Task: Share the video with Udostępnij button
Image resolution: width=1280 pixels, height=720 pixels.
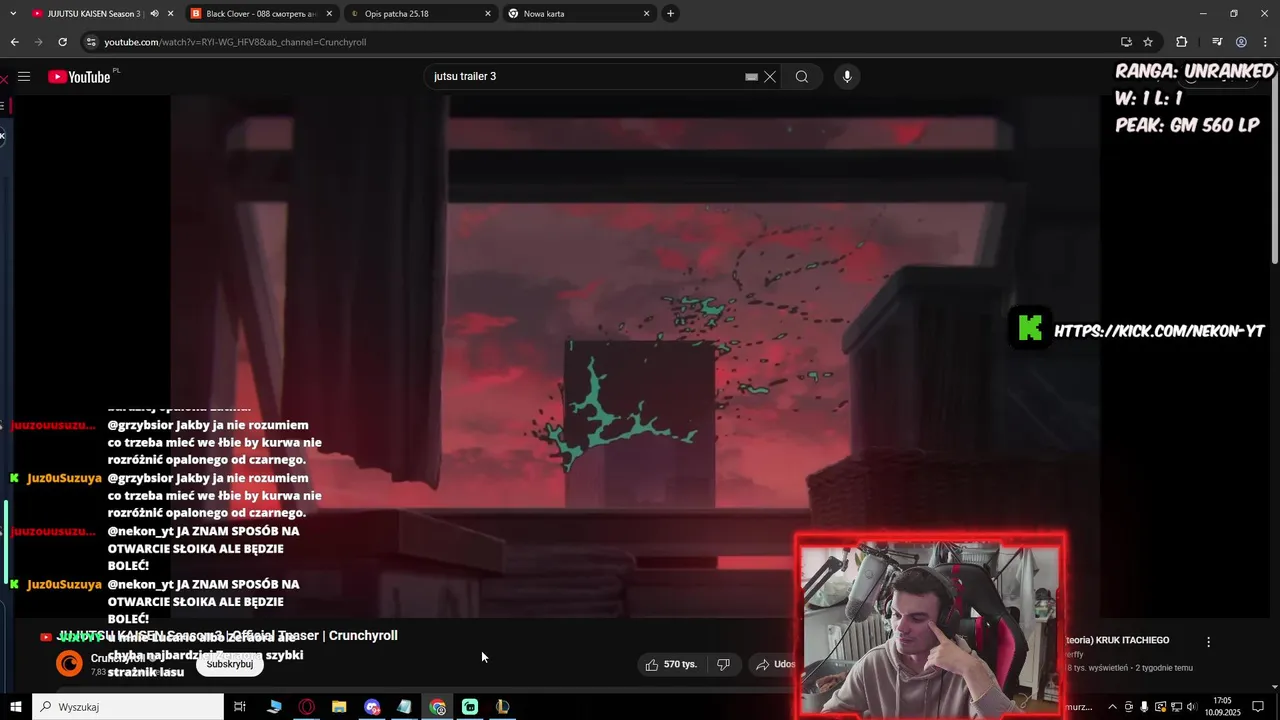Action: [775, 664]
